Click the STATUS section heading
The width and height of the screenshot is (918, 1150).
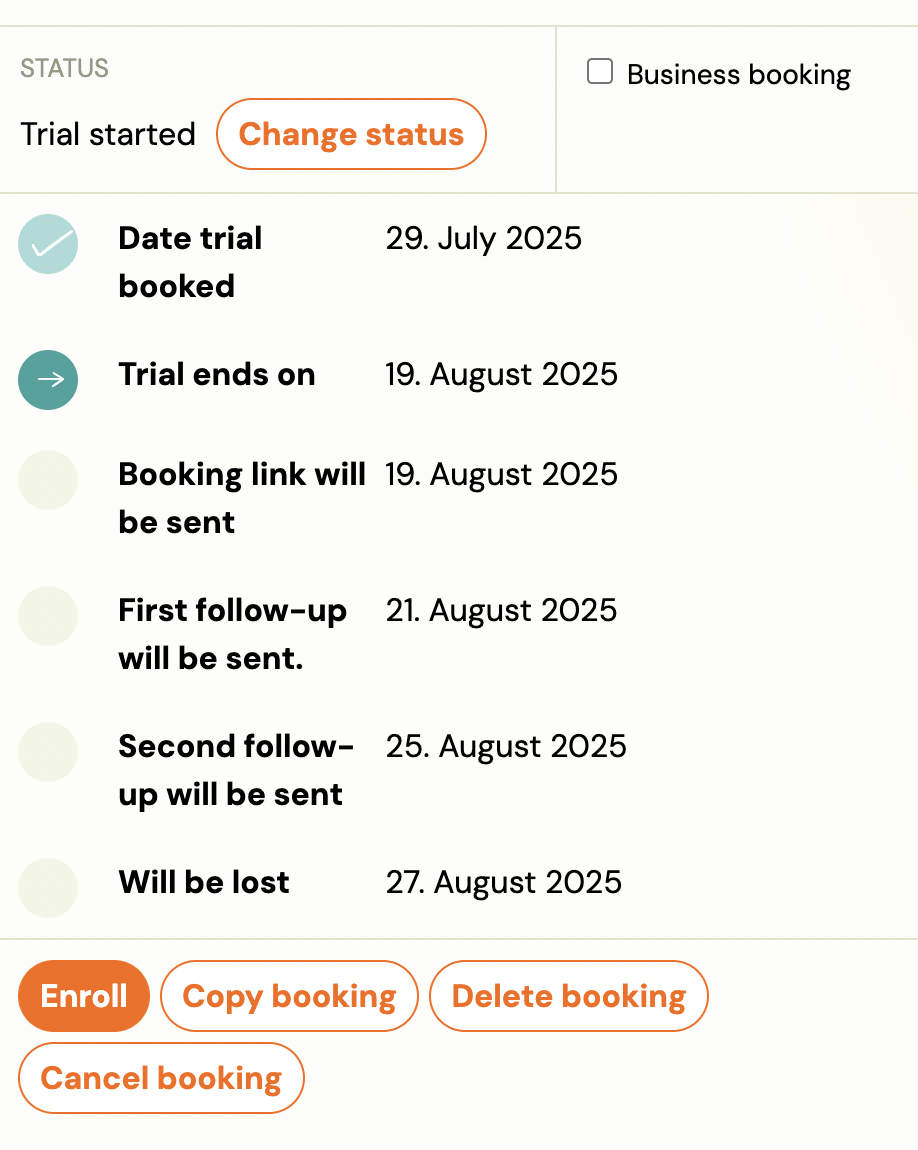(x=64, y=68)
